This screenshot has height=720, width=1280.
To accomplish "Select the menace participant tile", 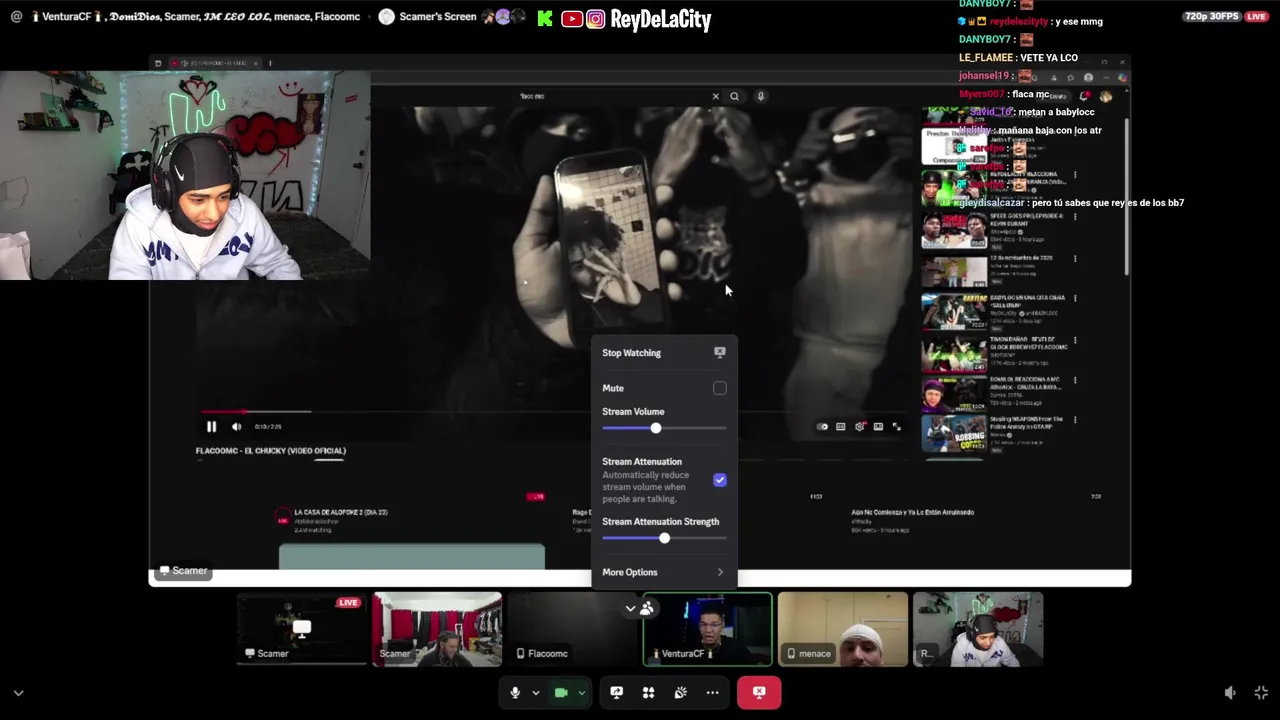I will (843, 629).
